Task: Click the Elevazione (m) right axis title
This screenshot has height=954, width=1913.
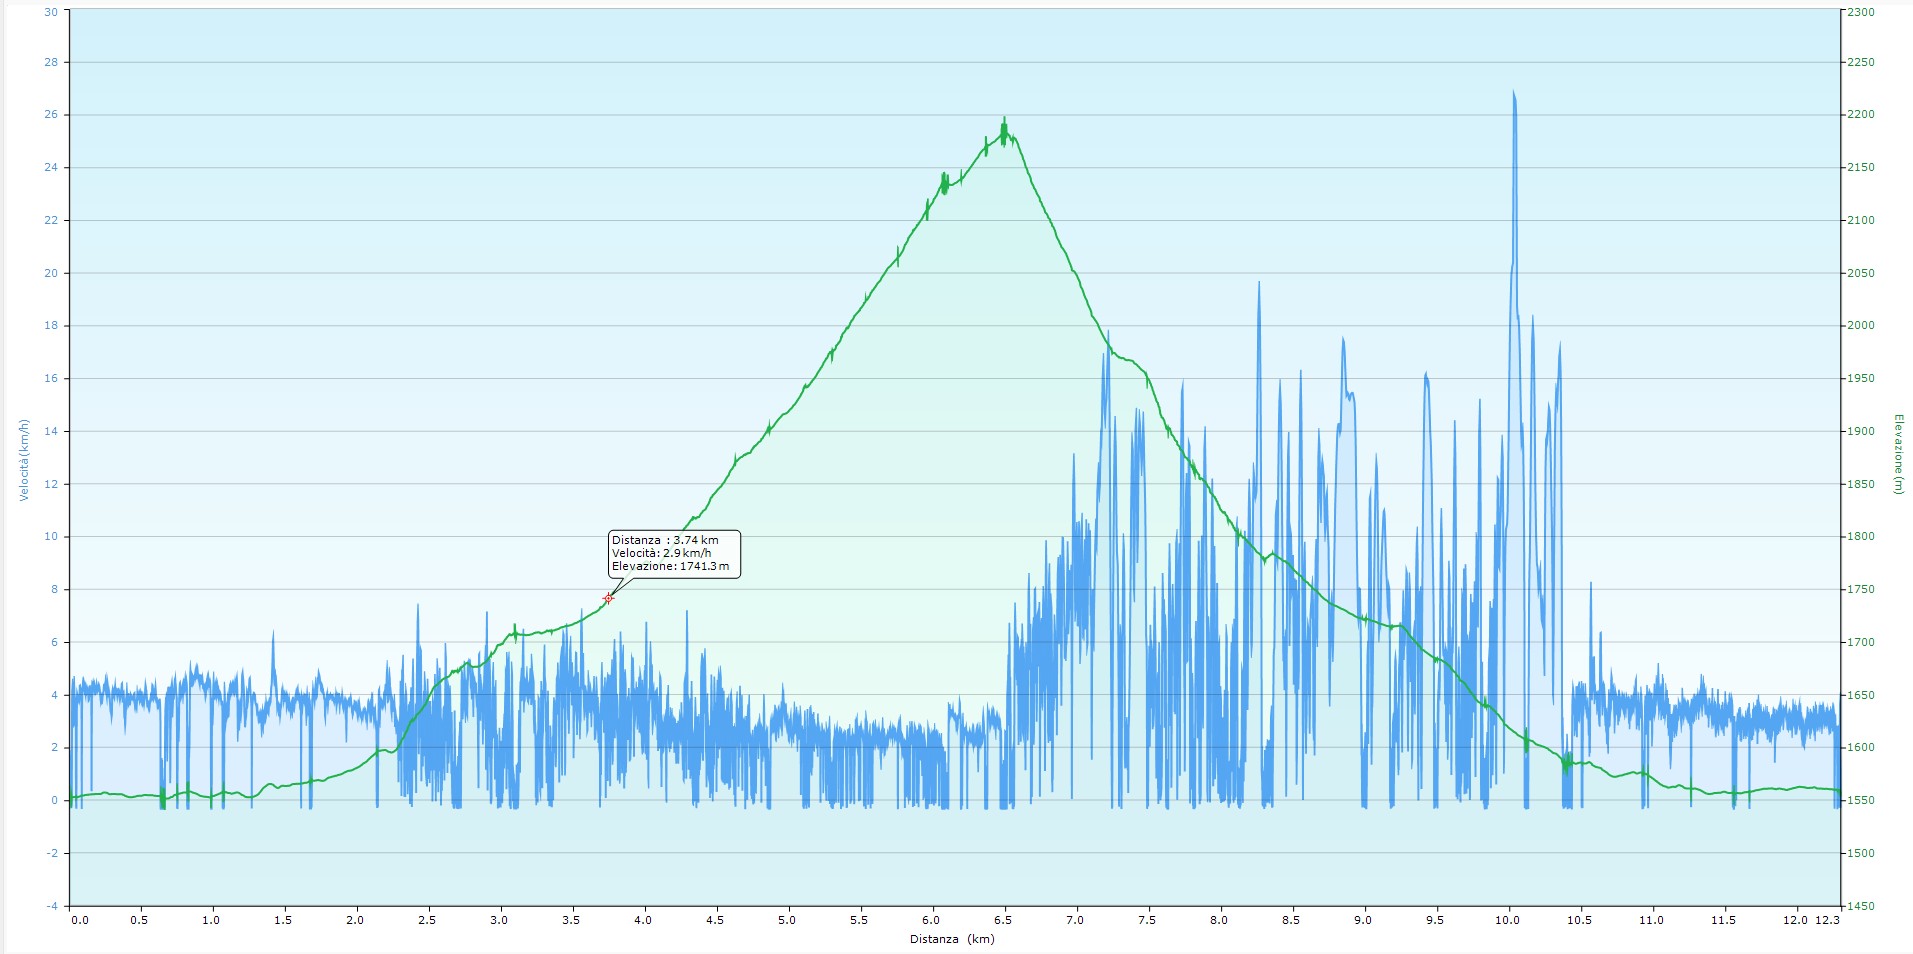Action: tap(1897, 453)
